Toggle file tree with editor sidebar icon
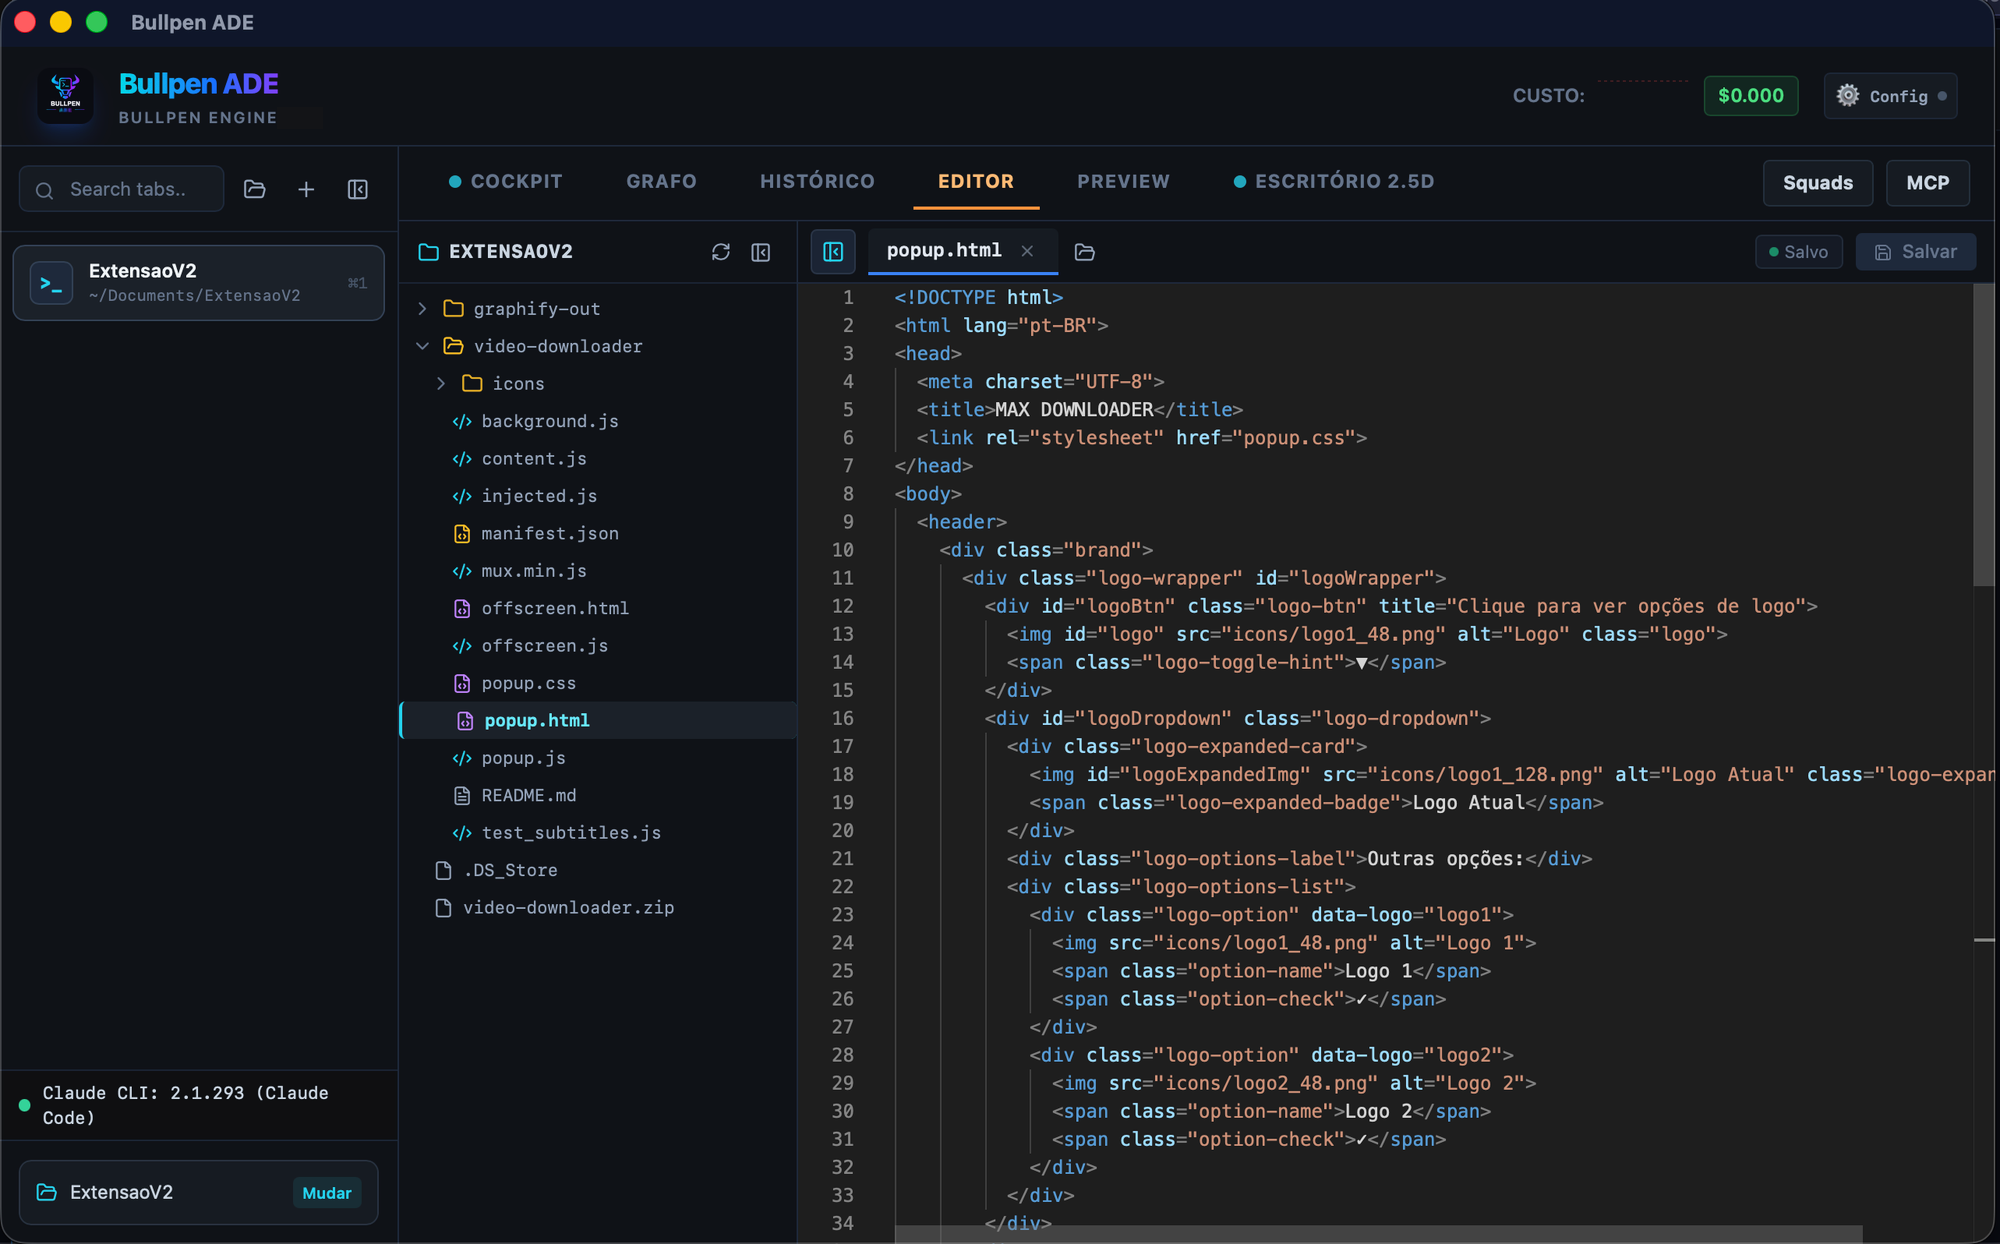2000x1244 pixels. 833,251
